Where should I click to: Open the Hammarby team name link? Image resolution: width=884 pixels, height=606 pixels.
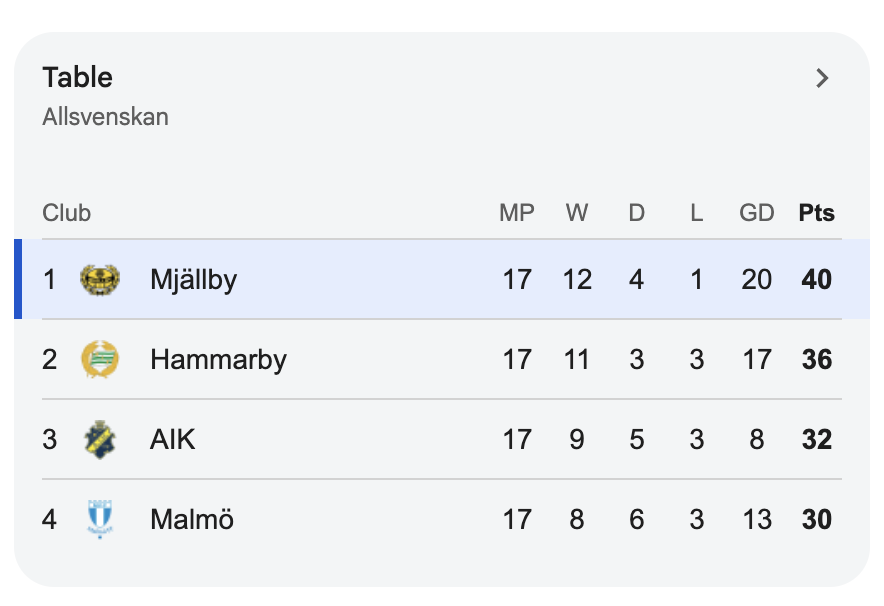pyautogui.click(x=218, y=360)
